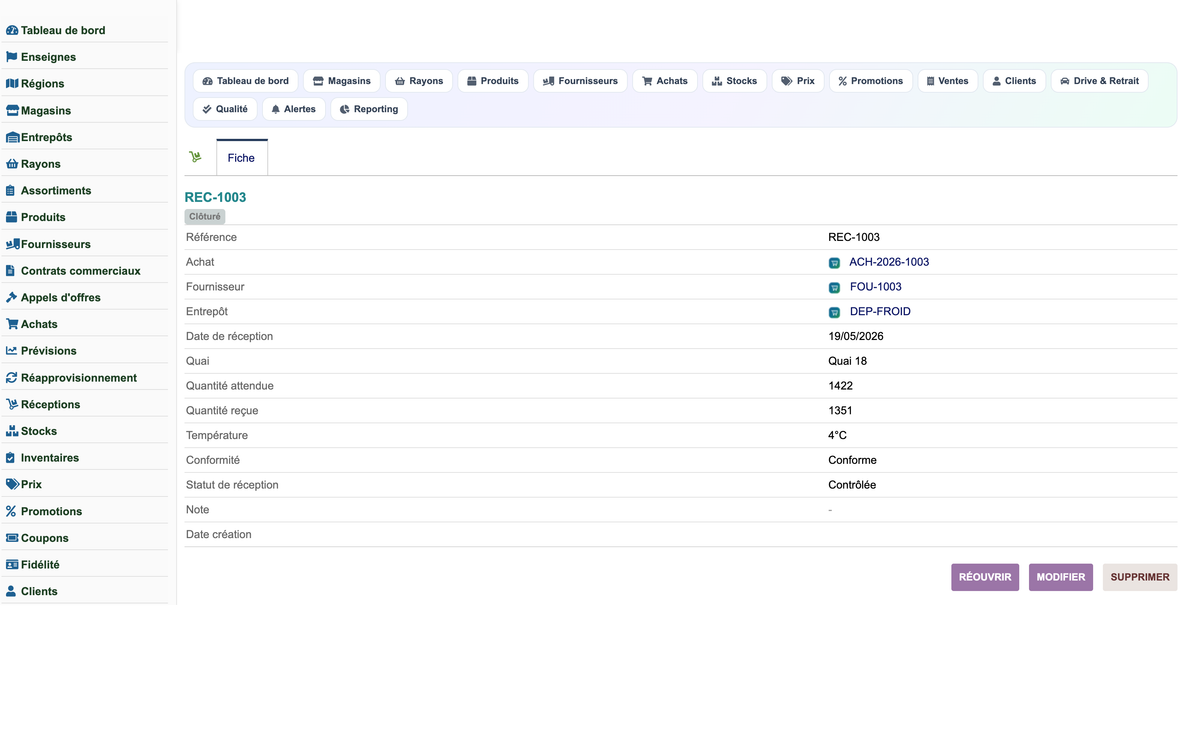Click the Réceptions dolly icon in sidebar
1200x743 pixels.
pyautogui.click(x=12, y=405)
